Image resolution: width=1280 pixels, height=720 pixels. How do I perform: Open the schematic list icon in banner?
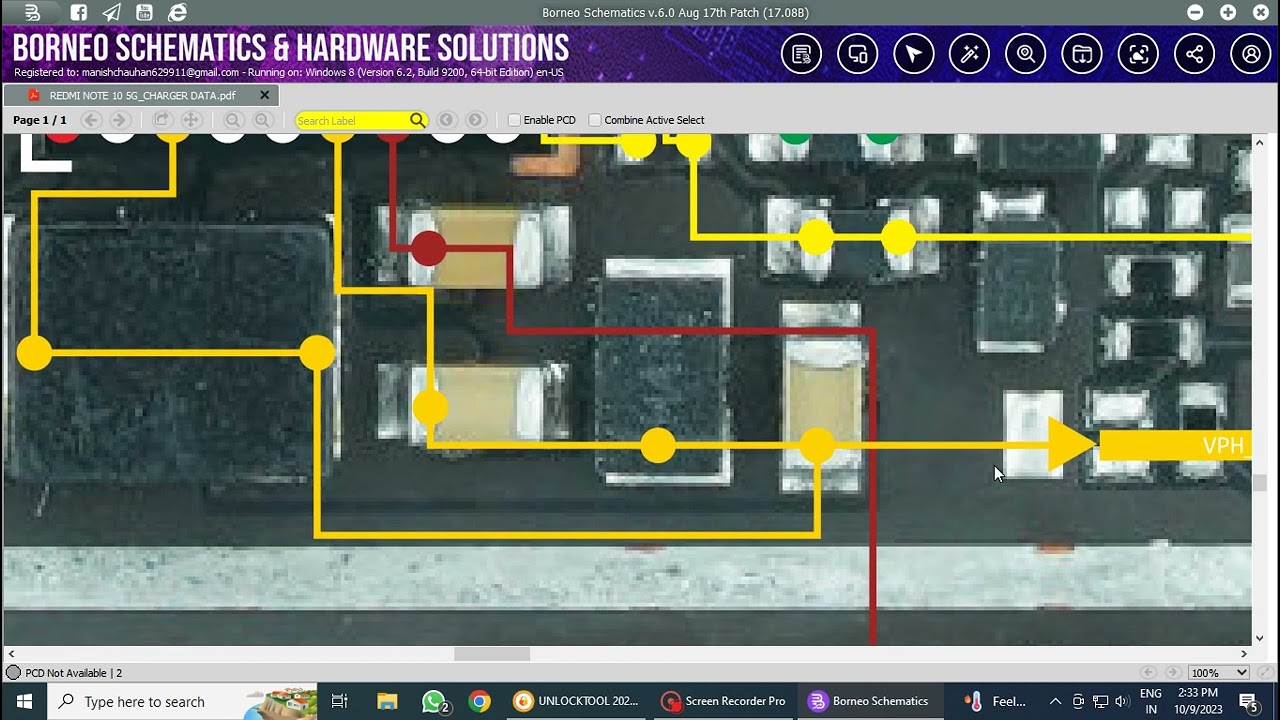pos(801,54)
